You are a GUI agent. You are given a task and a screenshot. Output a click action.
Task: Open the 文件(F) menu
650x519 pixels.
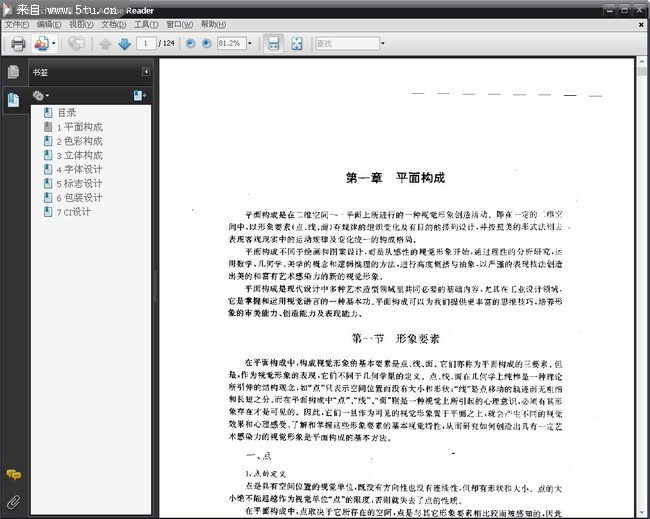coord(17,23)
